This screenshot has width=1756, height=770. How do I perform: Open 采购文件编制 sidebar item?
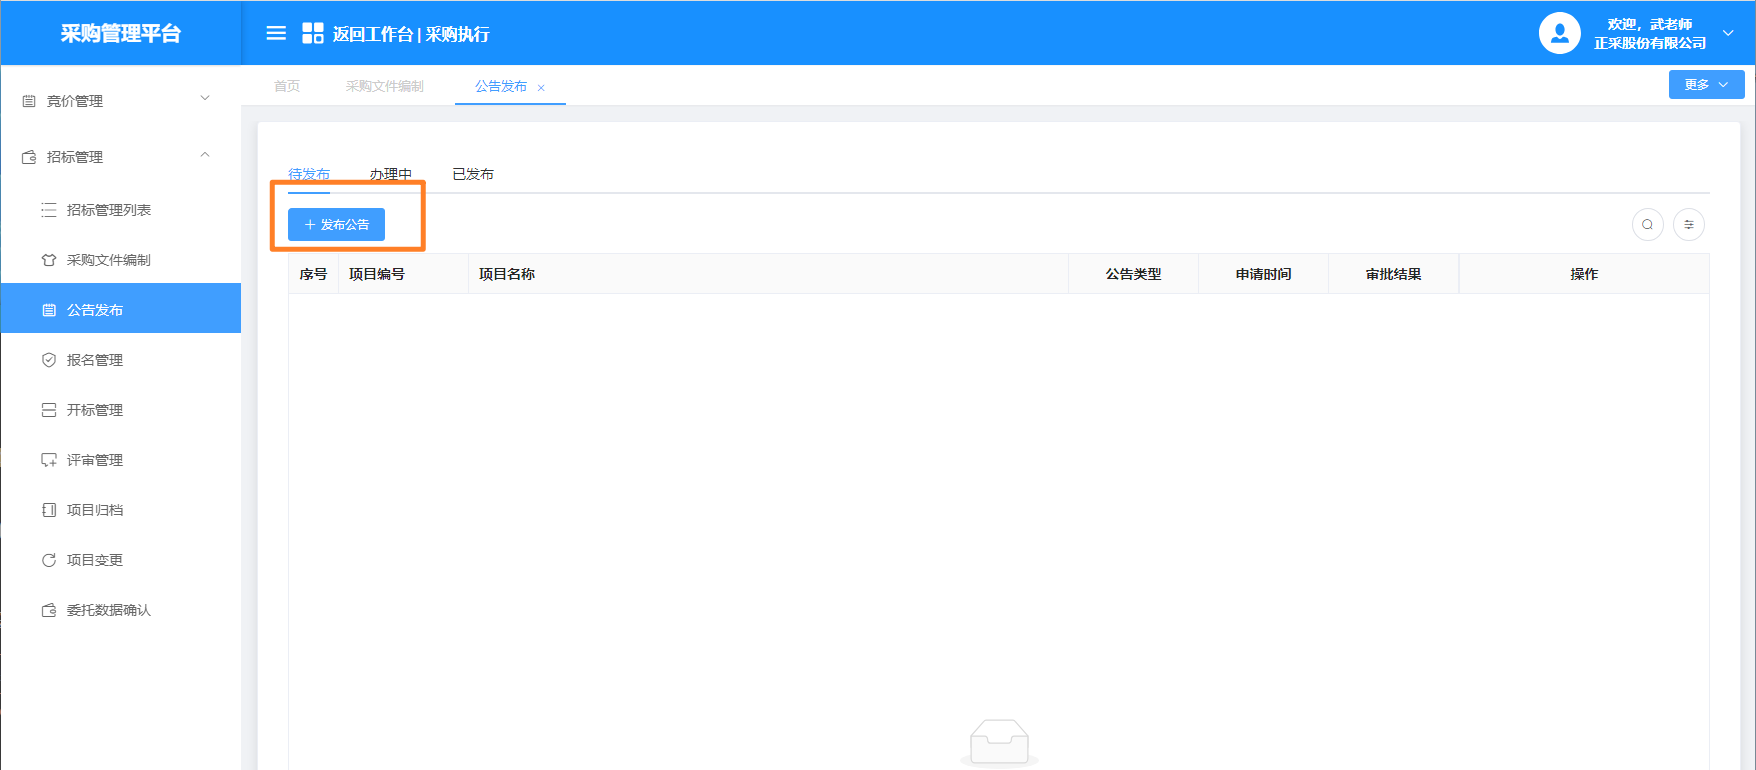pos(108,260)
